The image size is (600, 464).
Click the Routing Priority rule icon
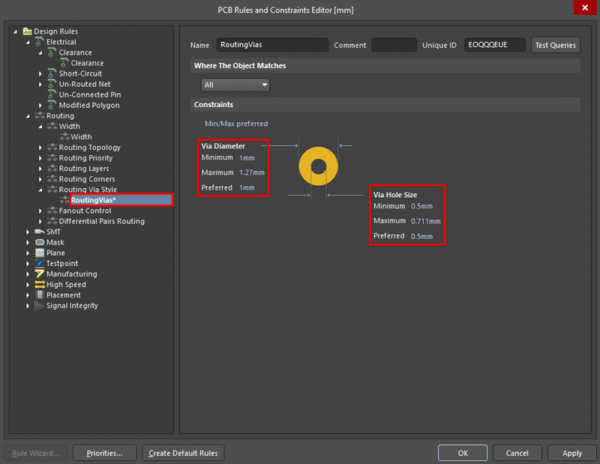click(x=52, y=158)
